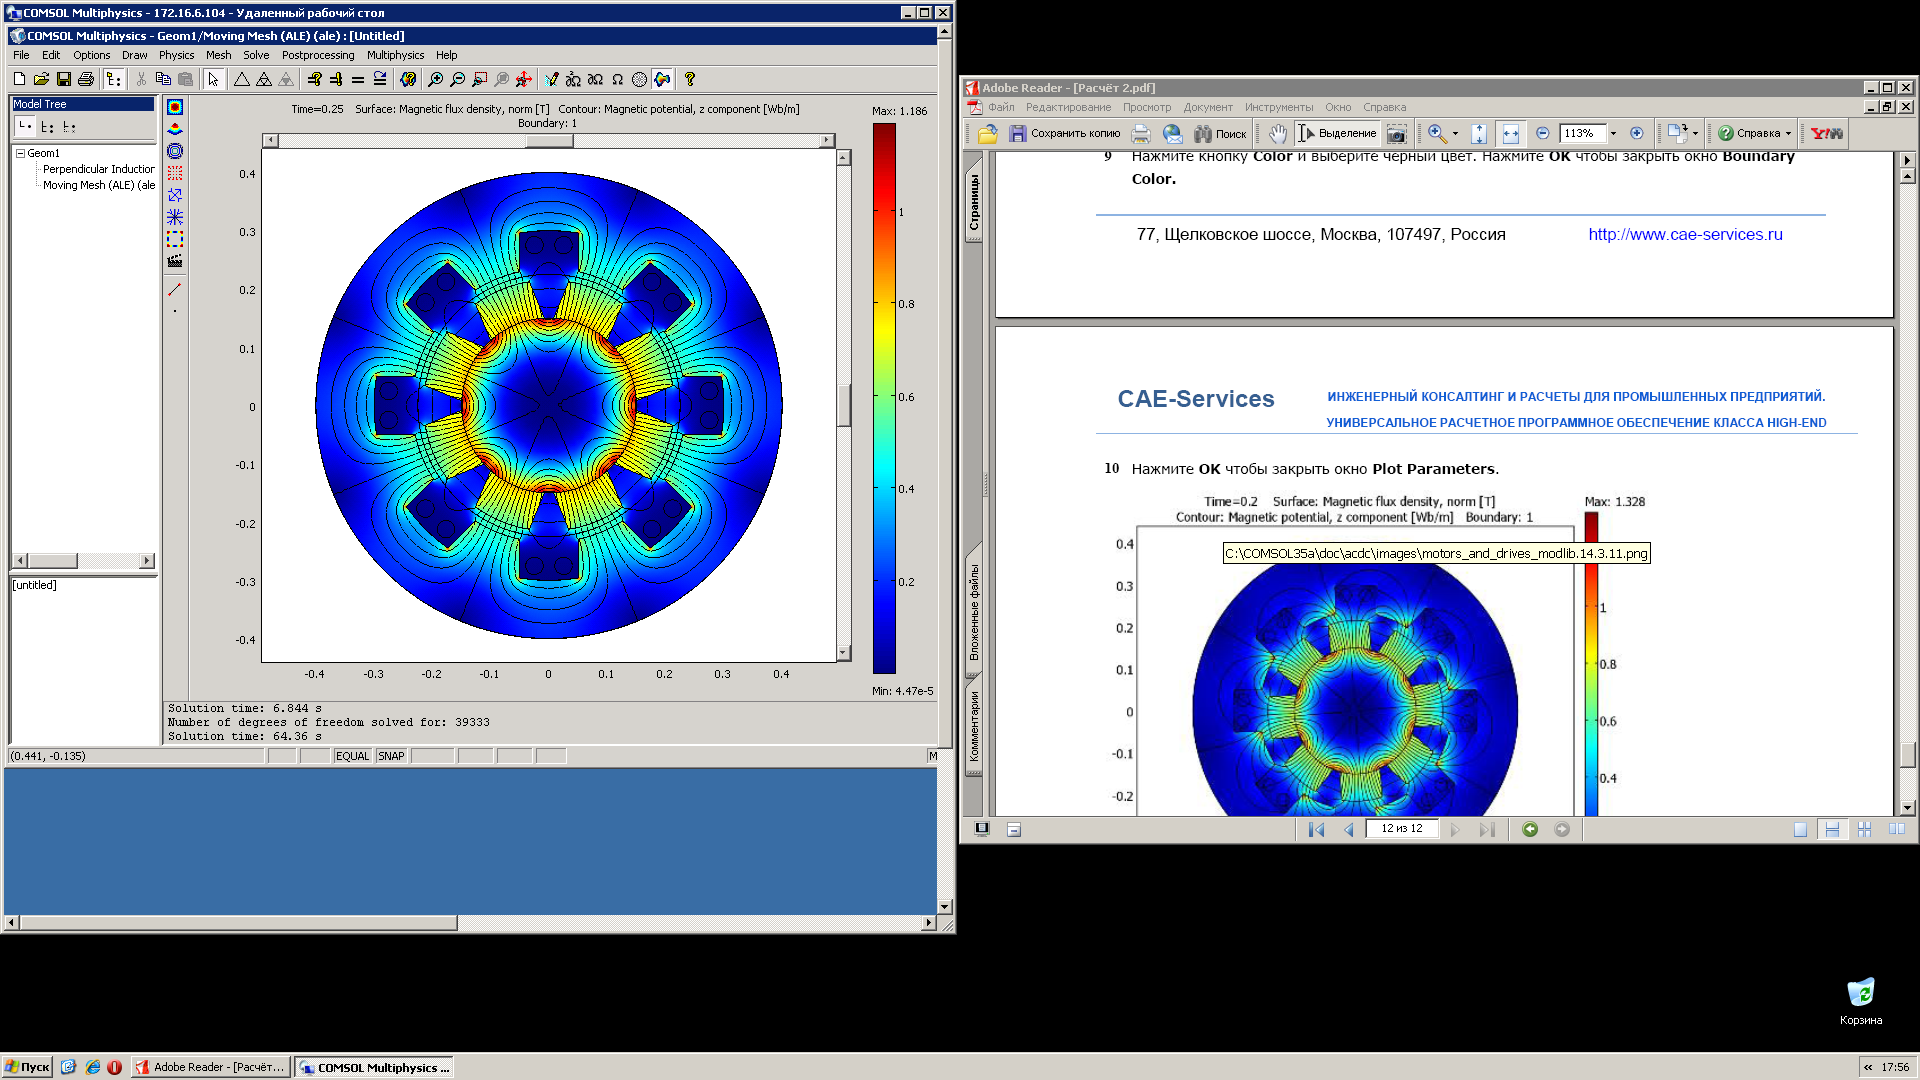Toggle Surface Plot in COMSOL plot toolbar

tap(175, 107)
